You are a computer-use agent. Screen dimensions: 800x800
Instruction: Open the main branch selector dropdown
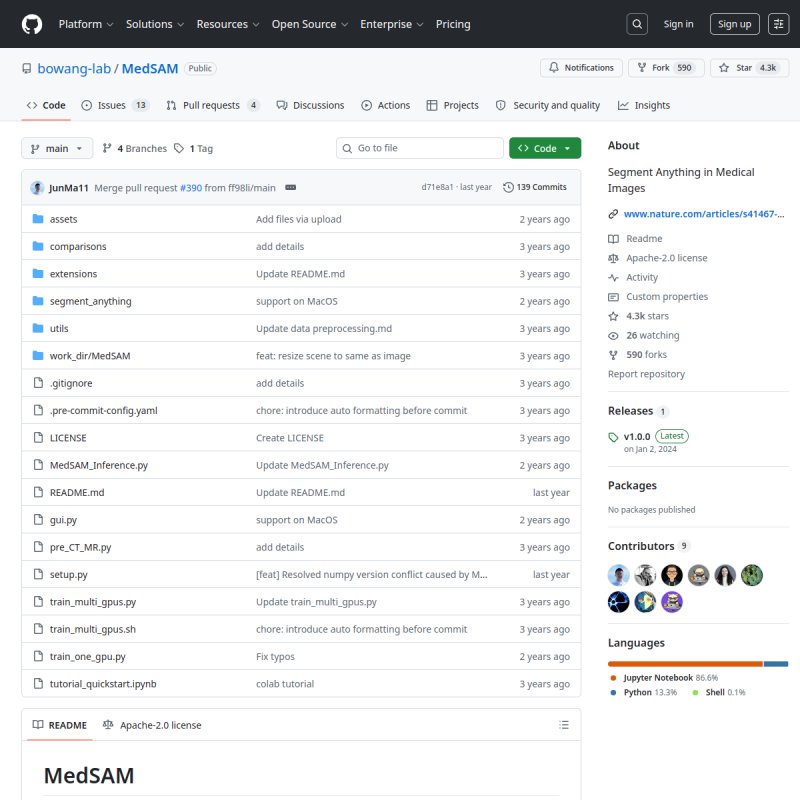click(57, 148)
